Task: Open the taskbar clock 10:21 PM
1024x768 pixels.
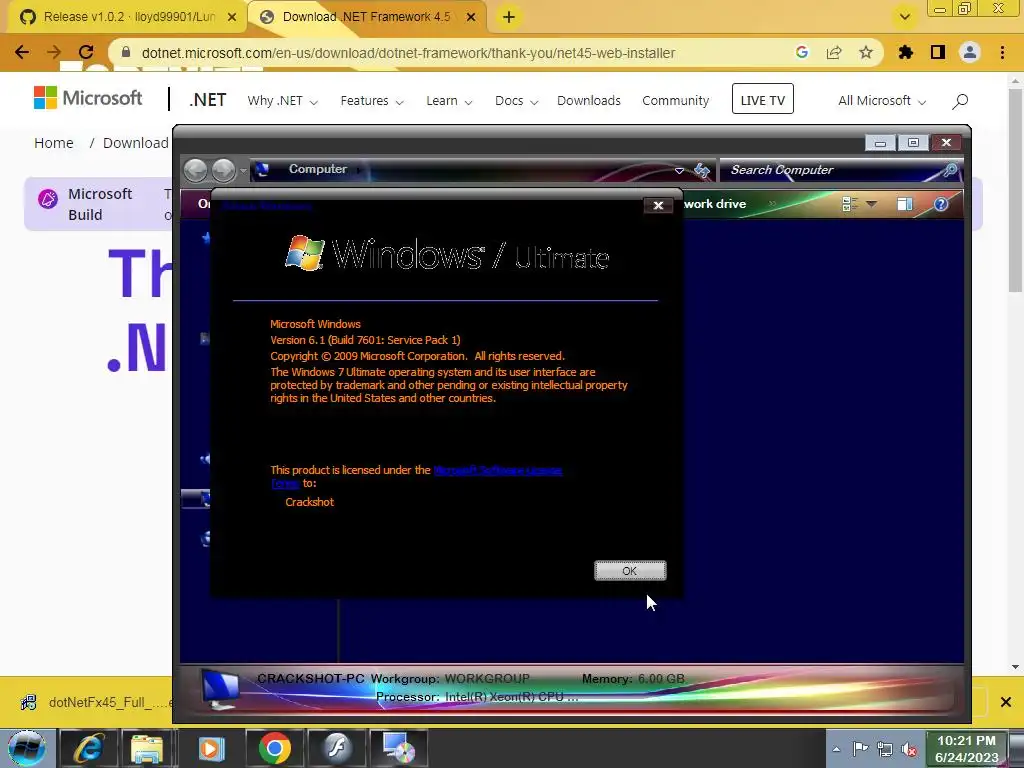Action: 967,748
